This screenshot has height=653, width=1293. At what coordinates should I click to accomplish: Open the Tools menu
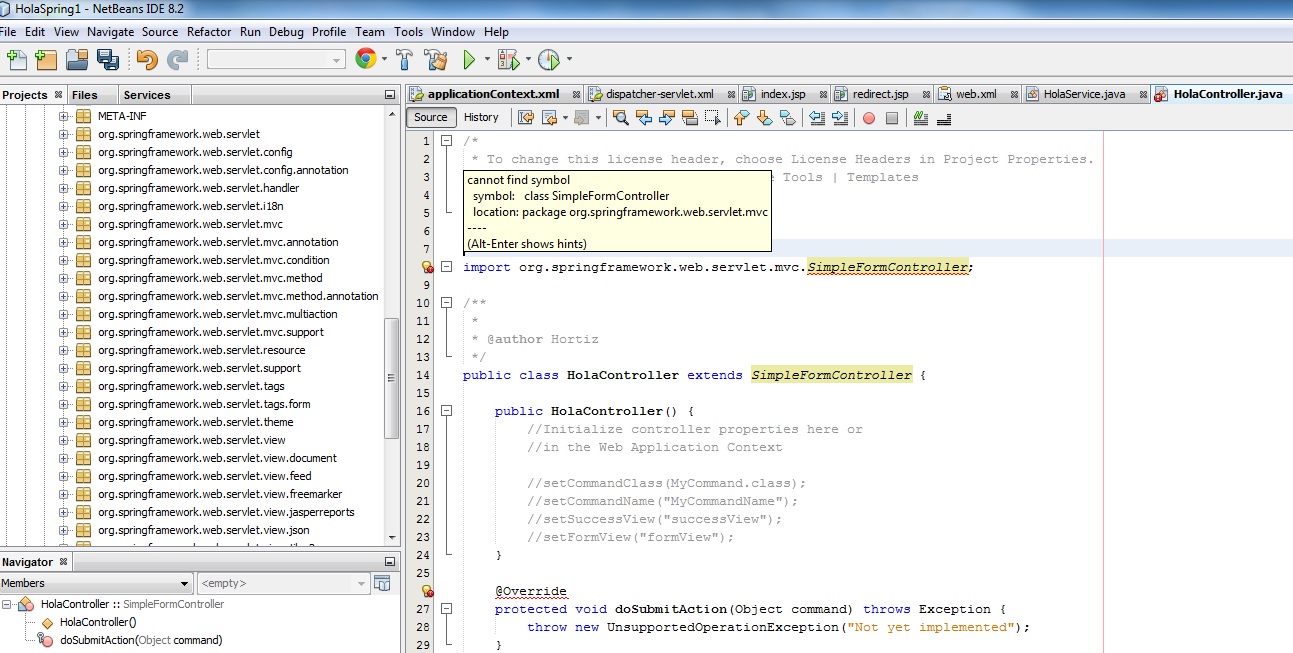408,32
